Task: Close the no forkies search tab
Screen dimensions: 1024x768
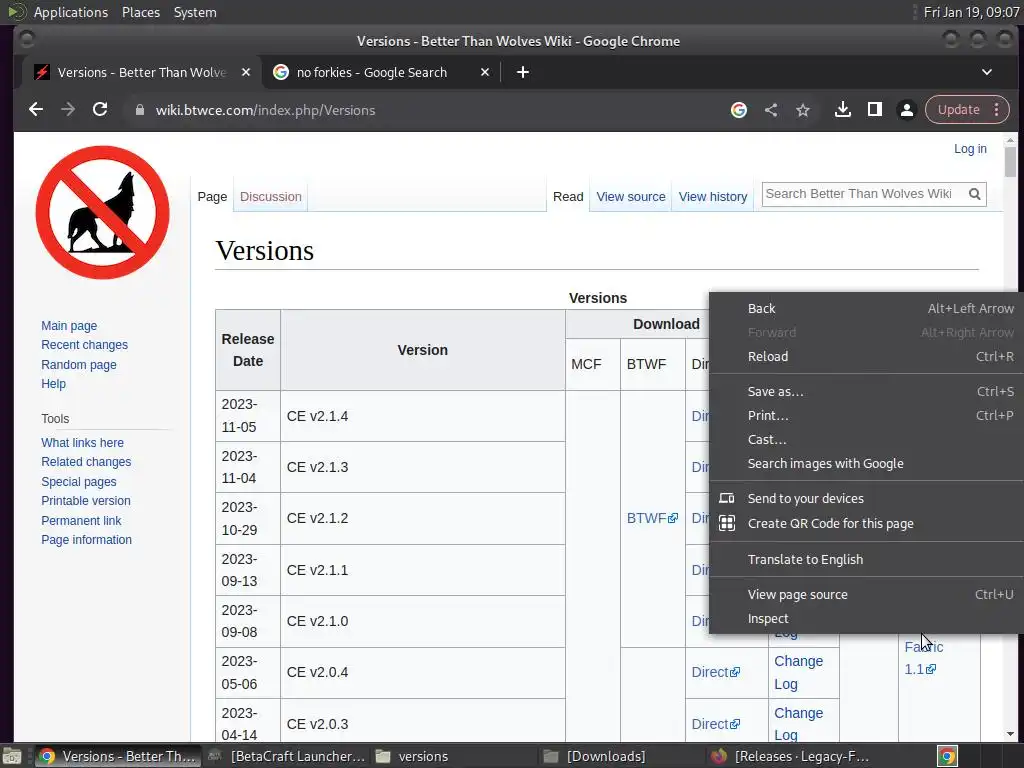Action: pos(485,72)
